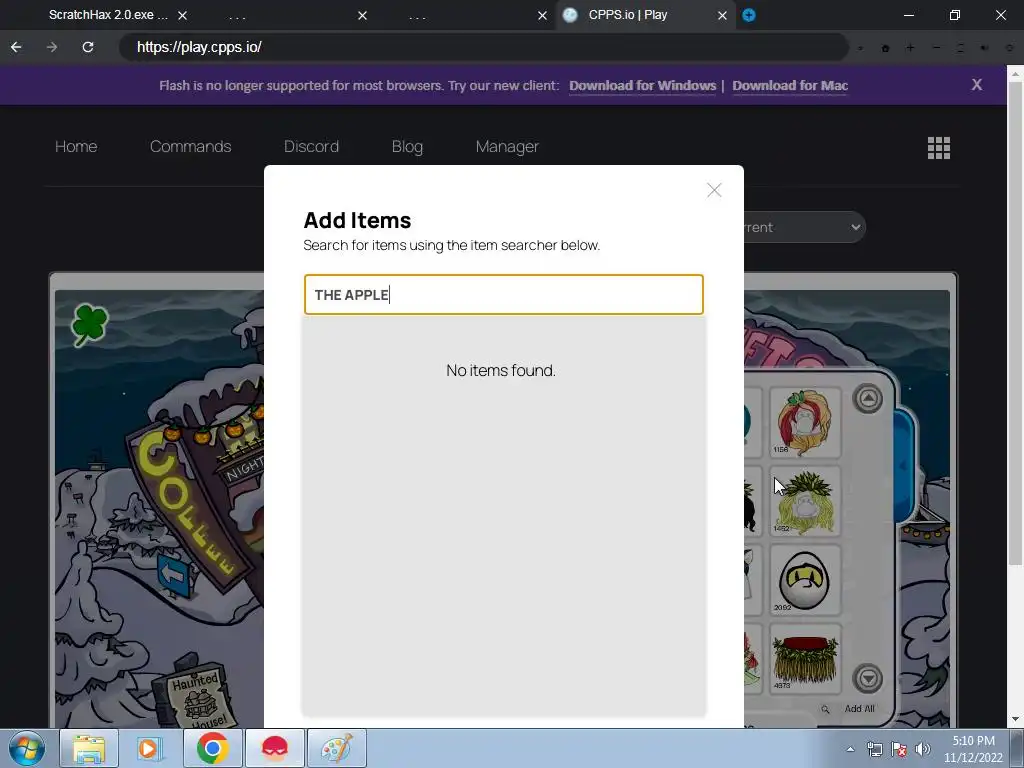Show hidden system tray icons
1024x768 pixels.
(x=850, y=749)
